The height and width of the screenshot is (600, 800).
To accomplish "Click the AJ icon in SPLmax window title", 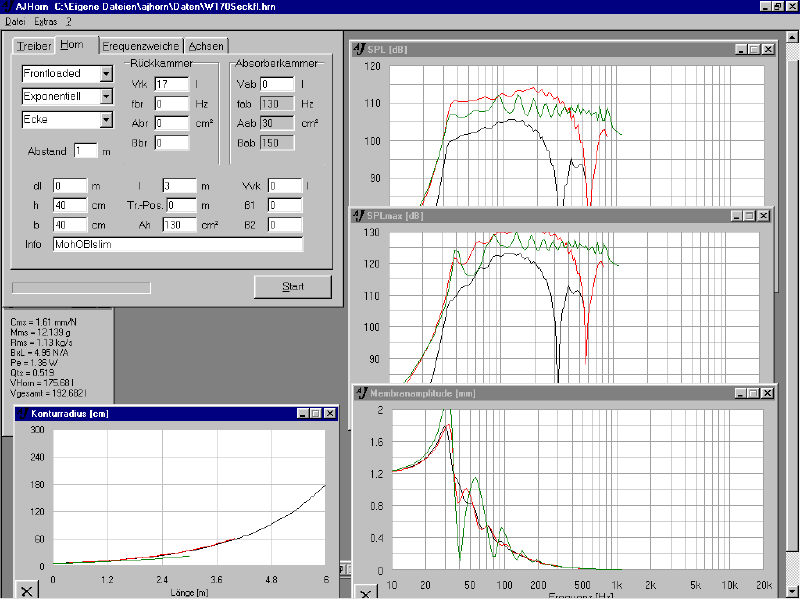I will (359, 215).
